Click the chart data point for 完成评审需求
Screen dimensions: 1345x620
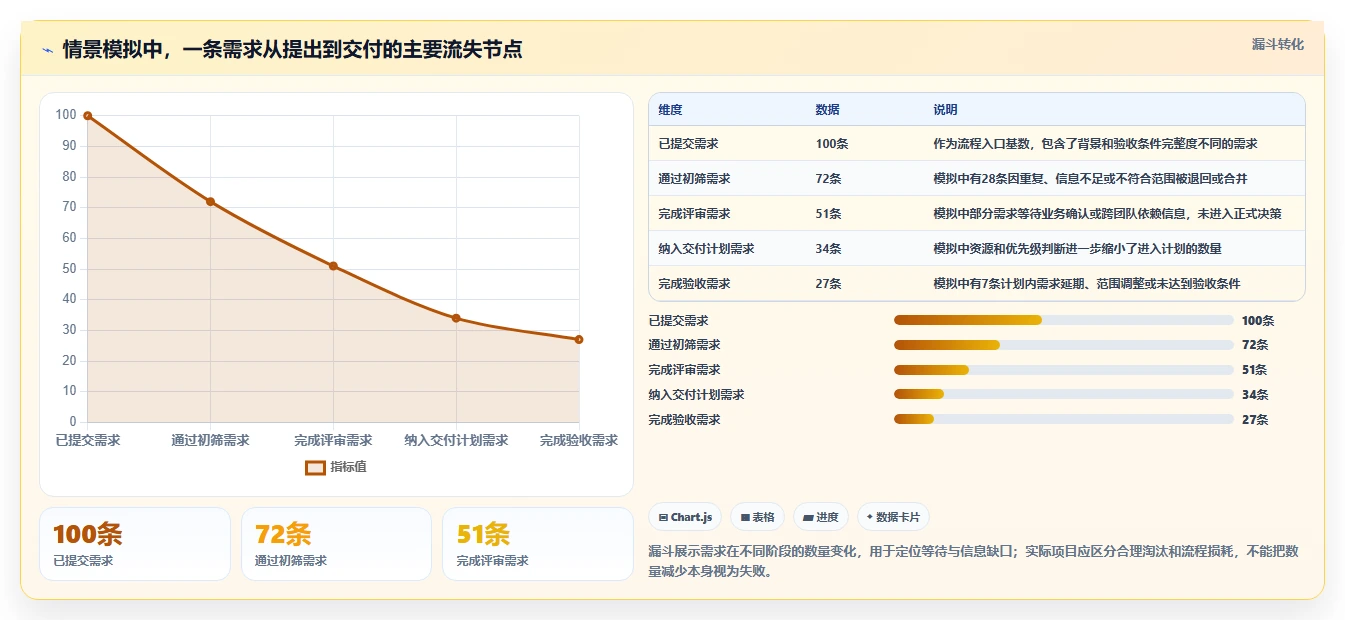[x=333, y=266]
